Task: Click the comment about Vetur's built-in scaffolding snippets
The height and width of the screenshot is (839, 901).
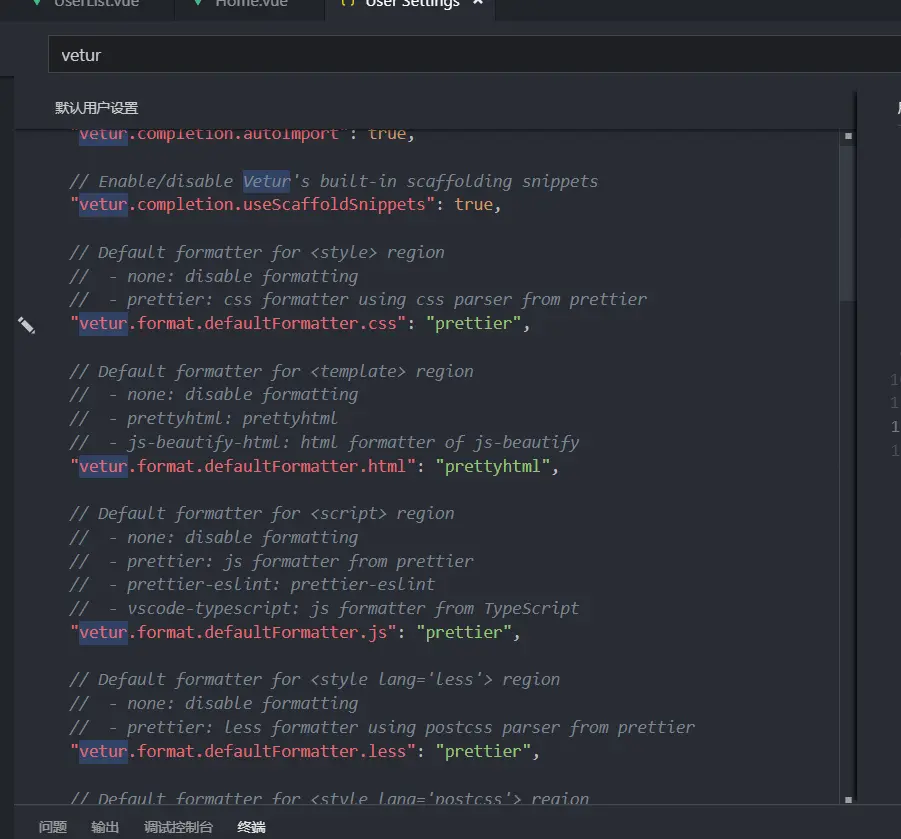Action: [x=334, y=182]
